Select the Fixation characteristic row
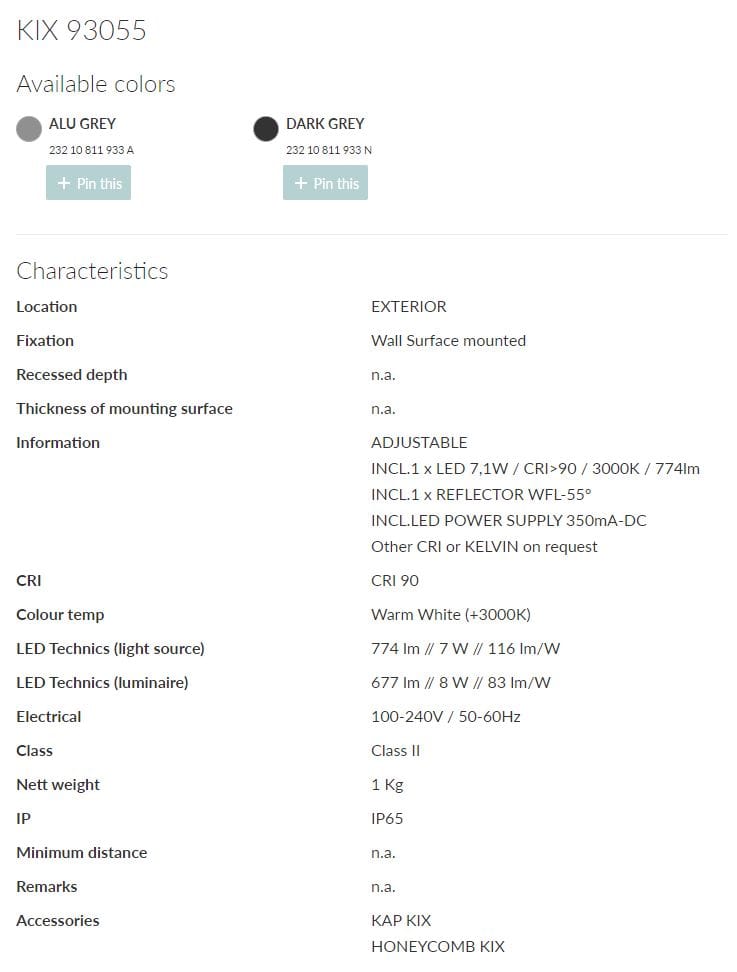Viewport: 737px width, 972px height. click(44, 340)
